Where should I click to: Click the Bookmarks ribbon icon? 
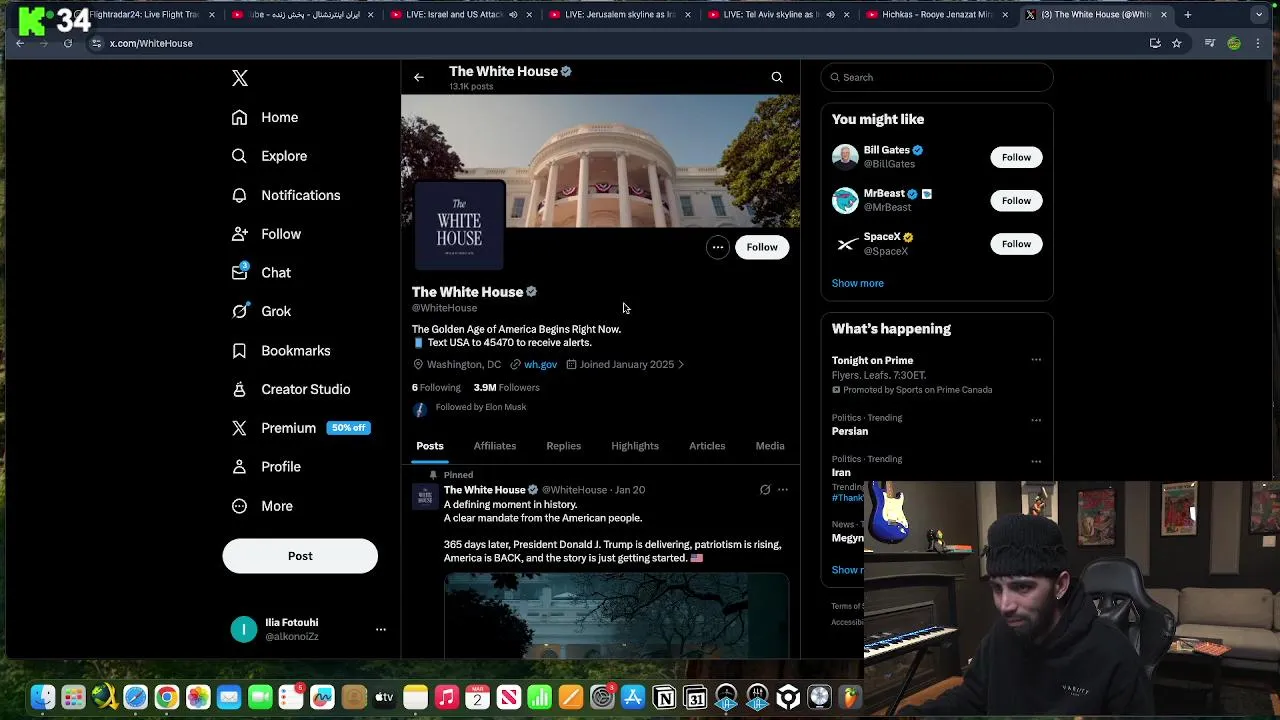tap(239, 351)
